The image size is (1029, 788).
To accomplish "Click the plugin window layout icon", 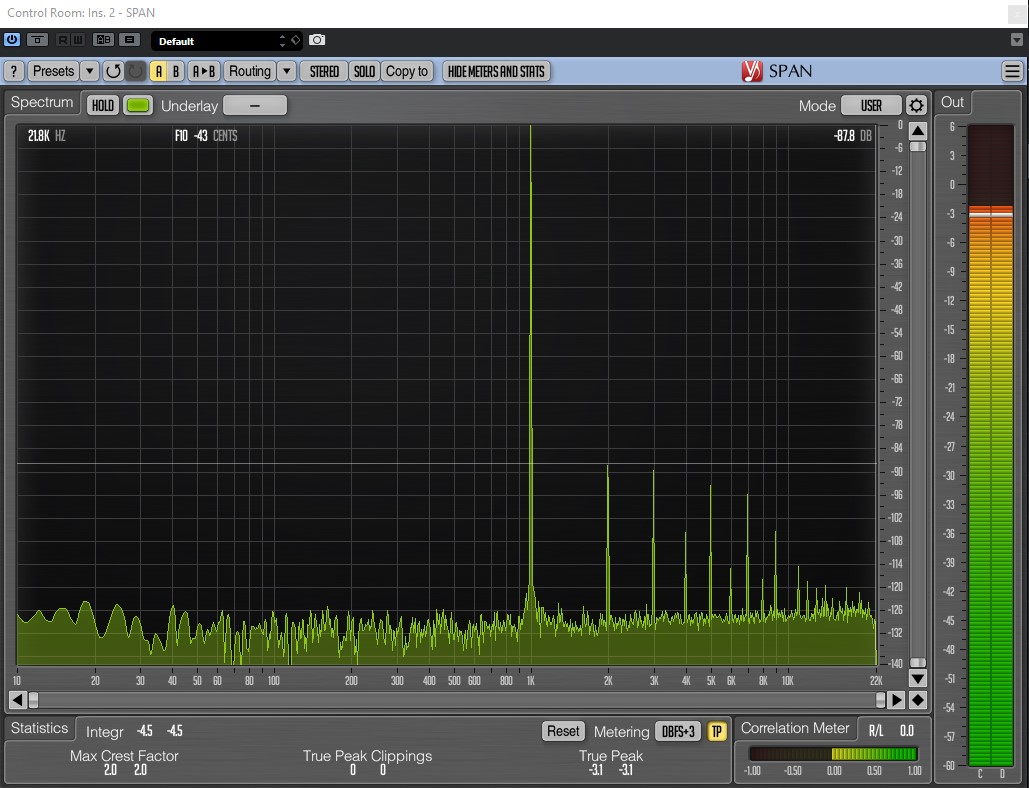I will coord(37,39).
